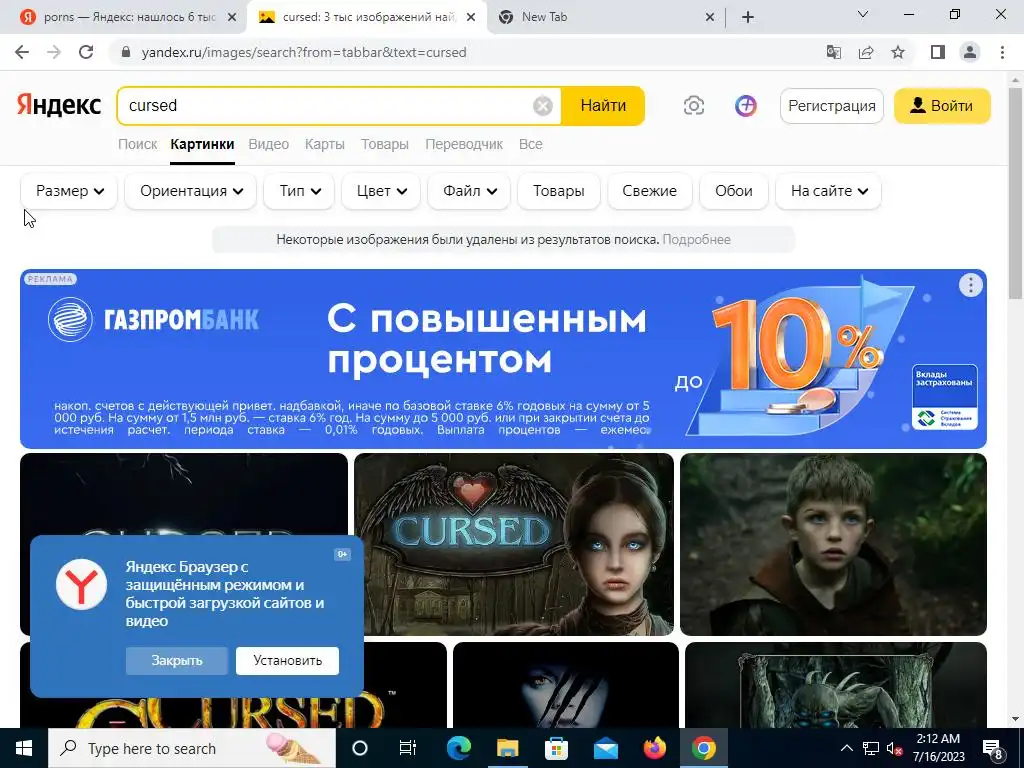
Task: Open the Chrome side panel icon
Action: (938, 52)
